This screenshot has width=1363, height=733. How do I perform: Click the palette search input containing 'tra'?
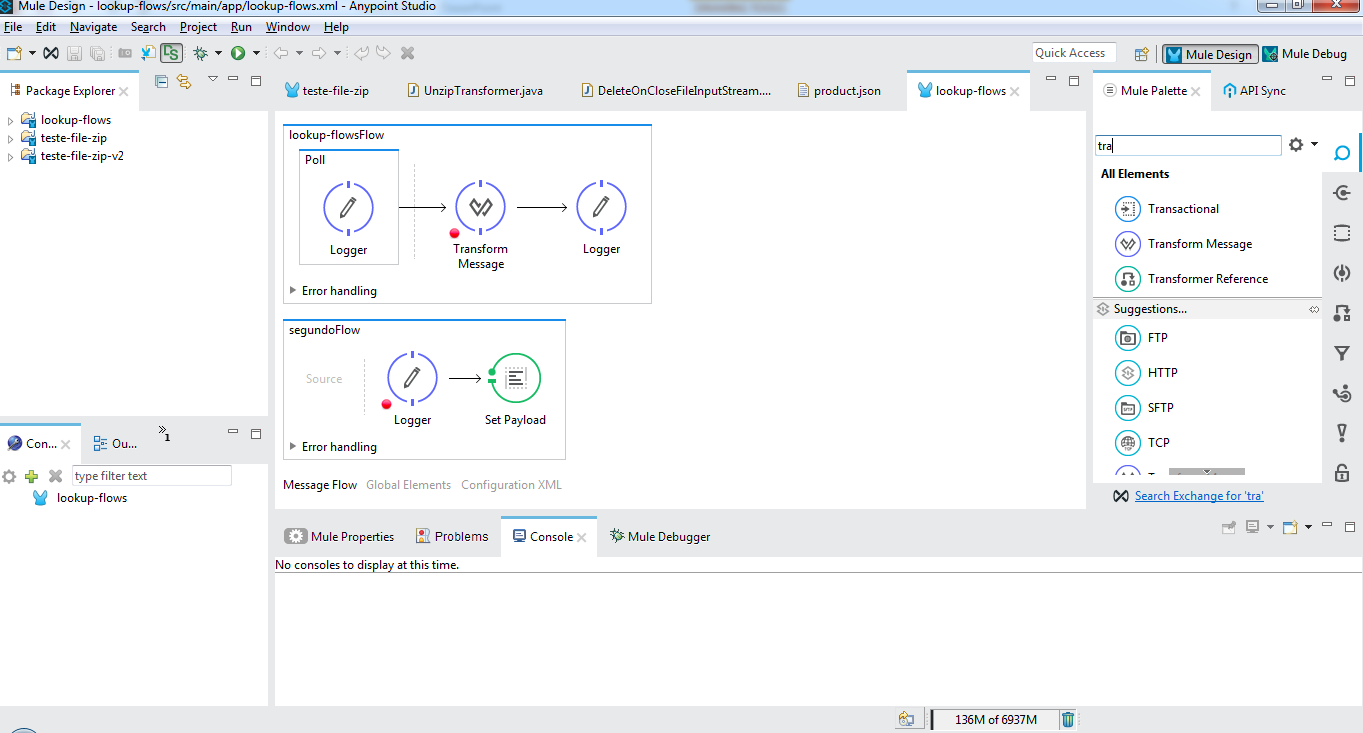[1188, 145]
